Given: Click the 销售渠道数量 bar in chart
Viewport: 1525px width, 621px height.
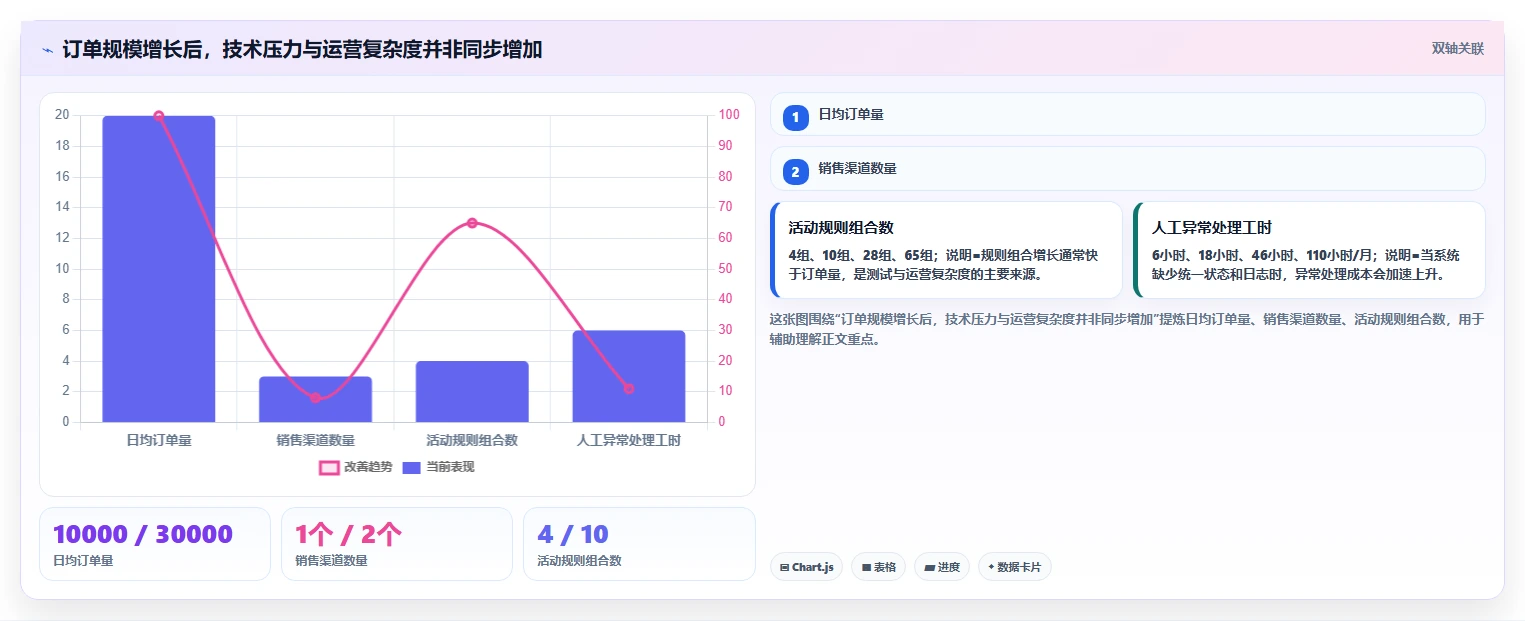Looking at the screenshot, I should [x=316, y=399].
